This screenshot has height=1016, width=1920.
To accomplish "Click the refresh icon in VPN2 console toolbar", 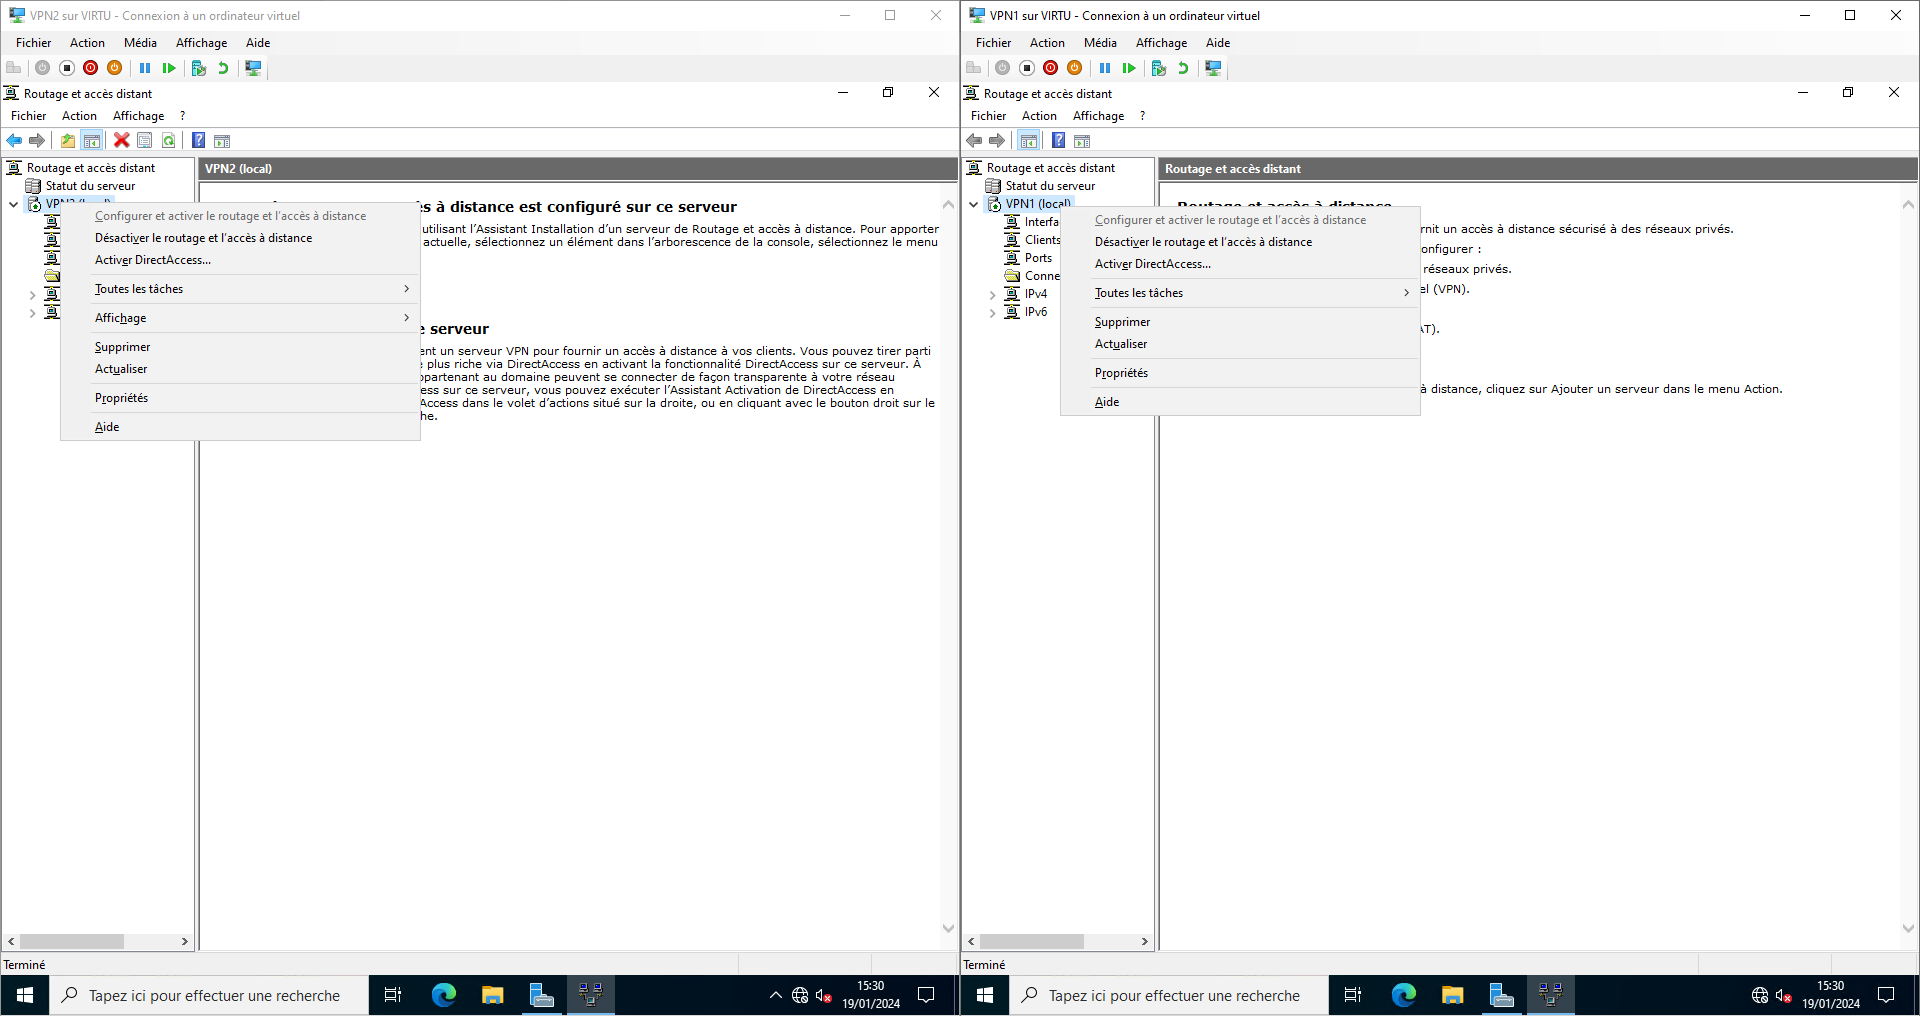I will pyautogui.click(x=169, y=140).
